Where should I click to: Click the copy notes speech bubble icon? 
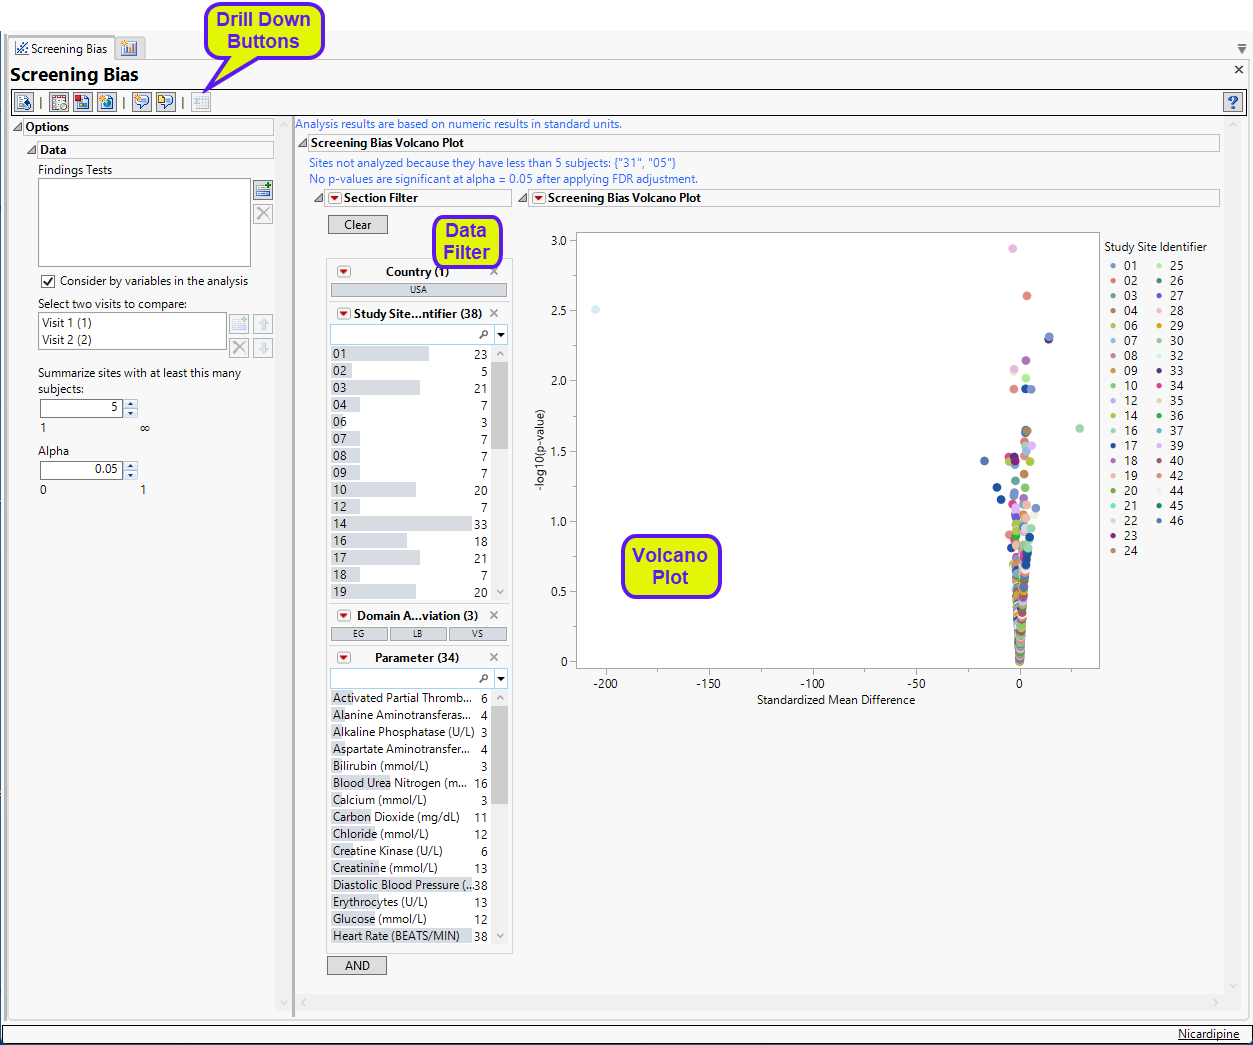pos(166,102)
